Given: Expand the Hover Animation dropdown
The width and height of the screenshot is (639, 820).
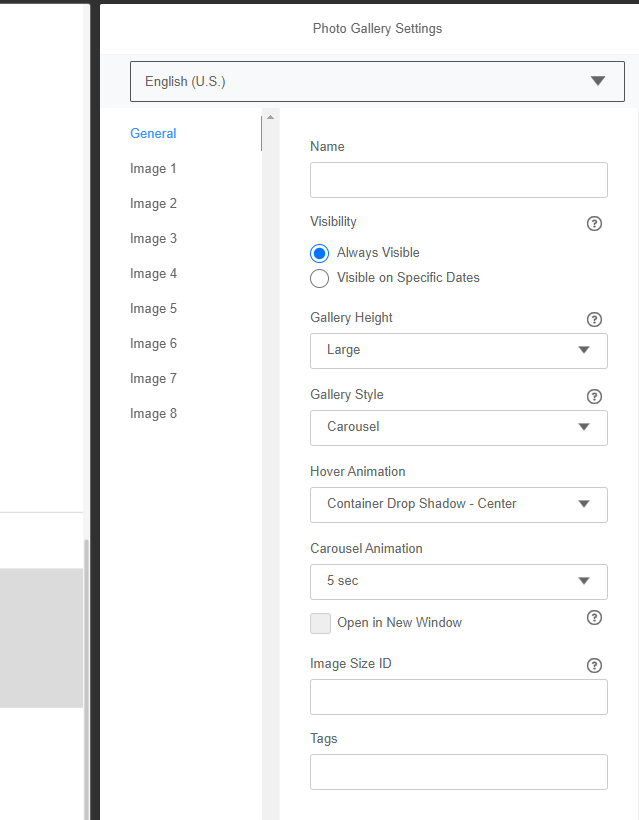Looking at the screenshot, I should 458,505.
